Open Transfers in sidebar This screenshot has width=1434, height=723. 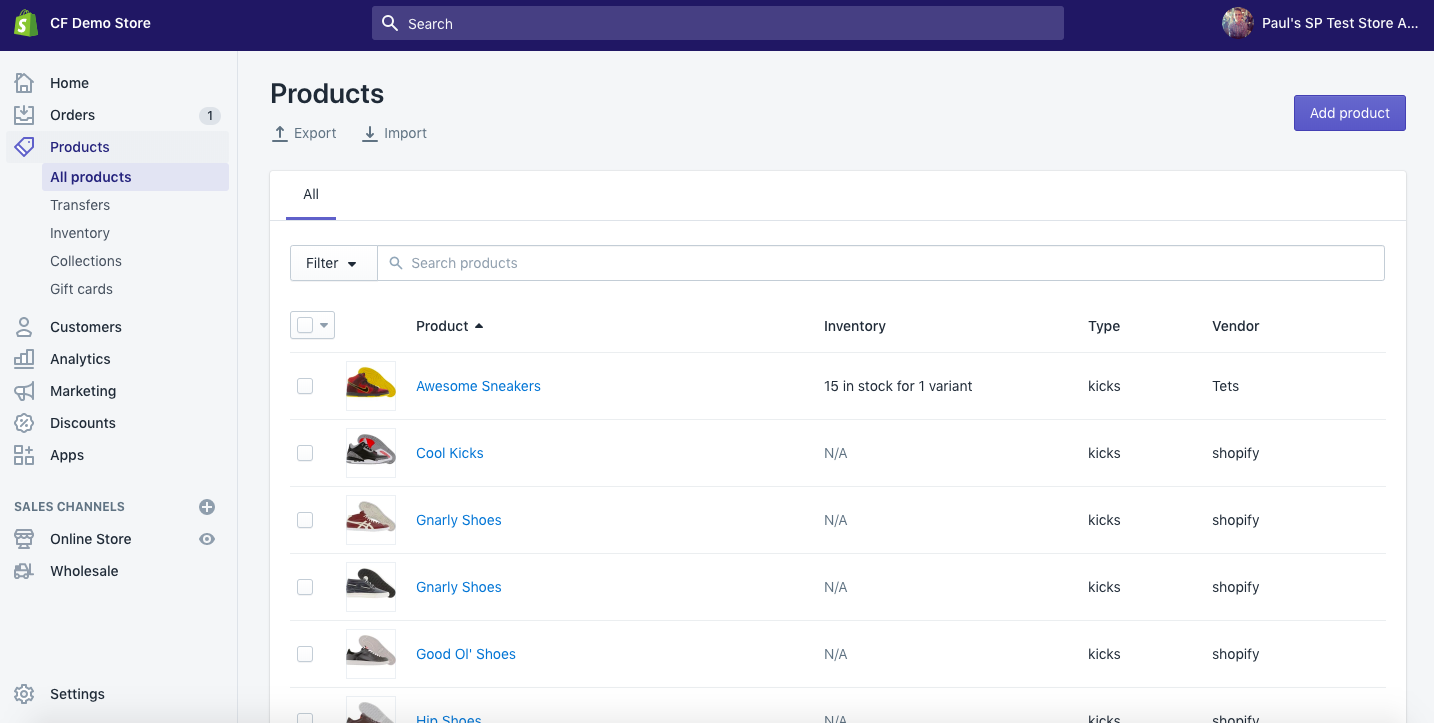tap(80, 205)
